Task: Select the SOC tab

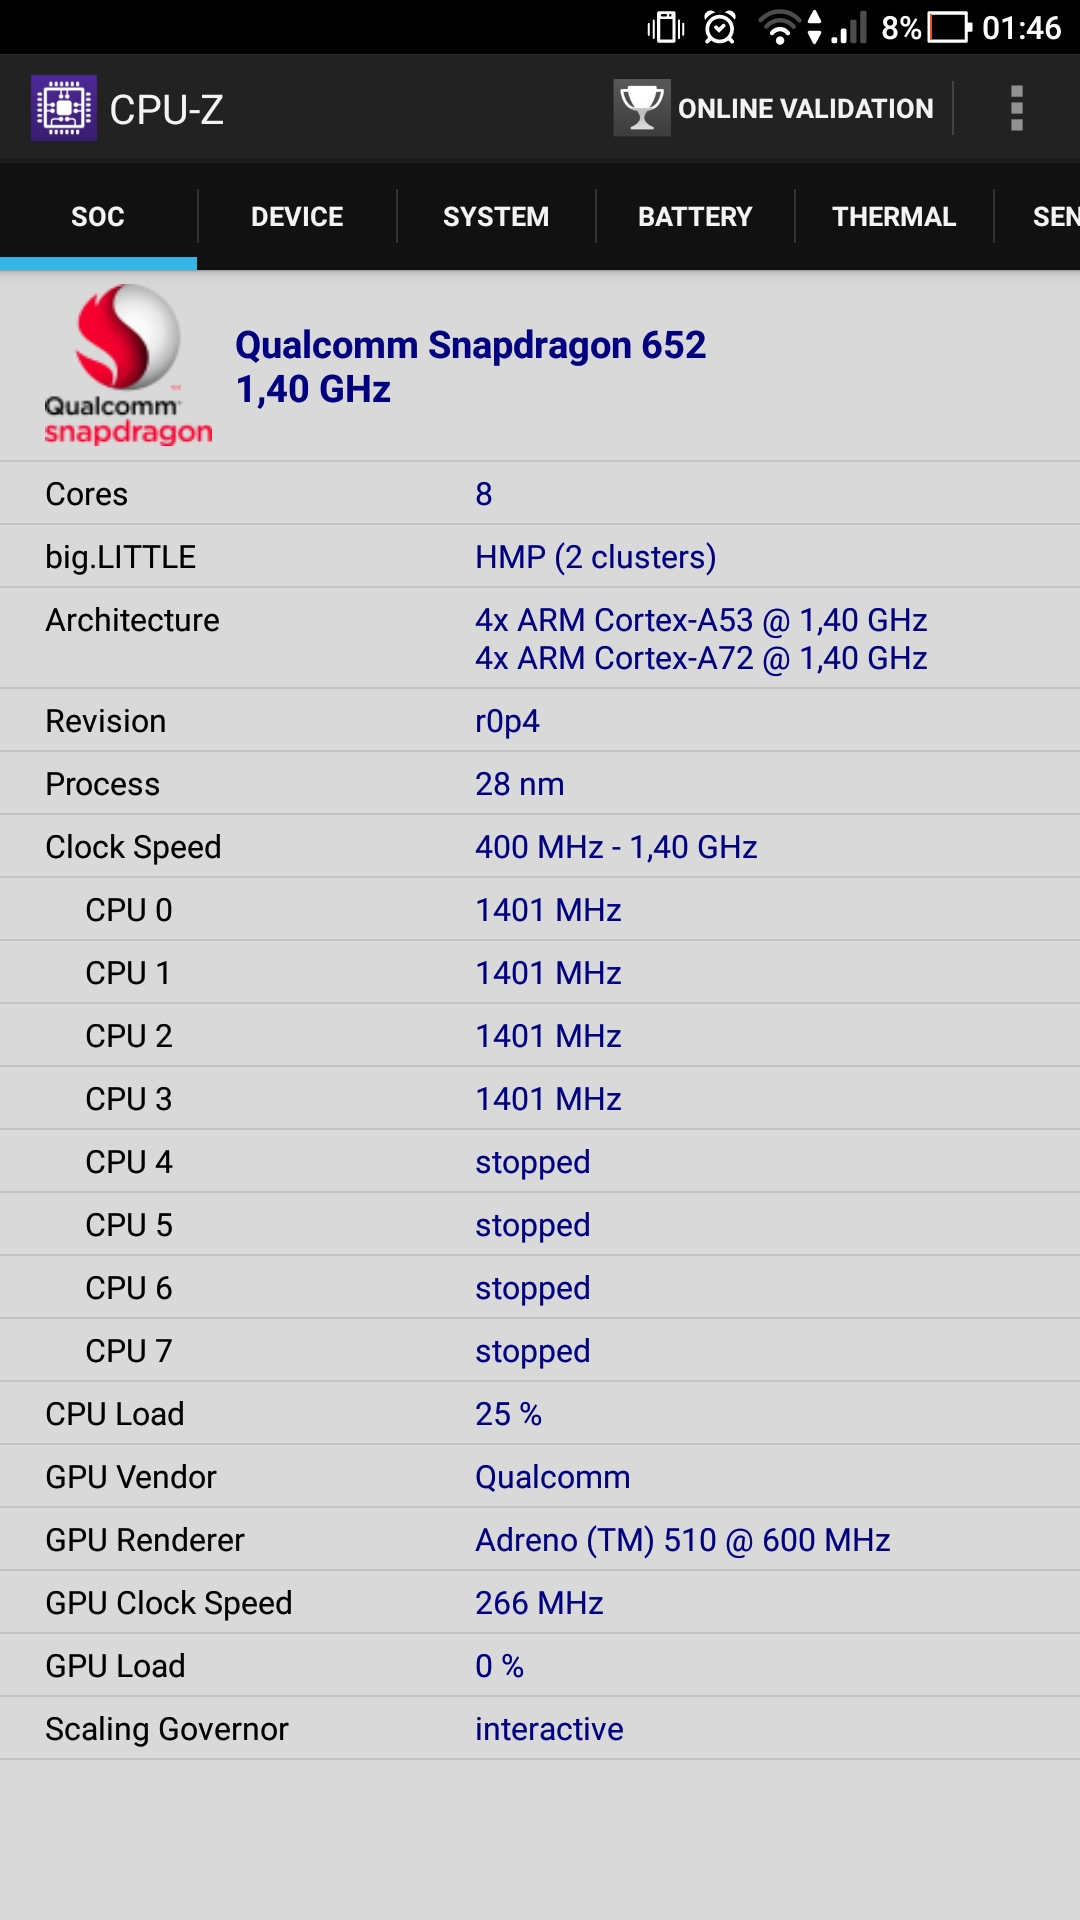Action: click(x=98, y=217)
